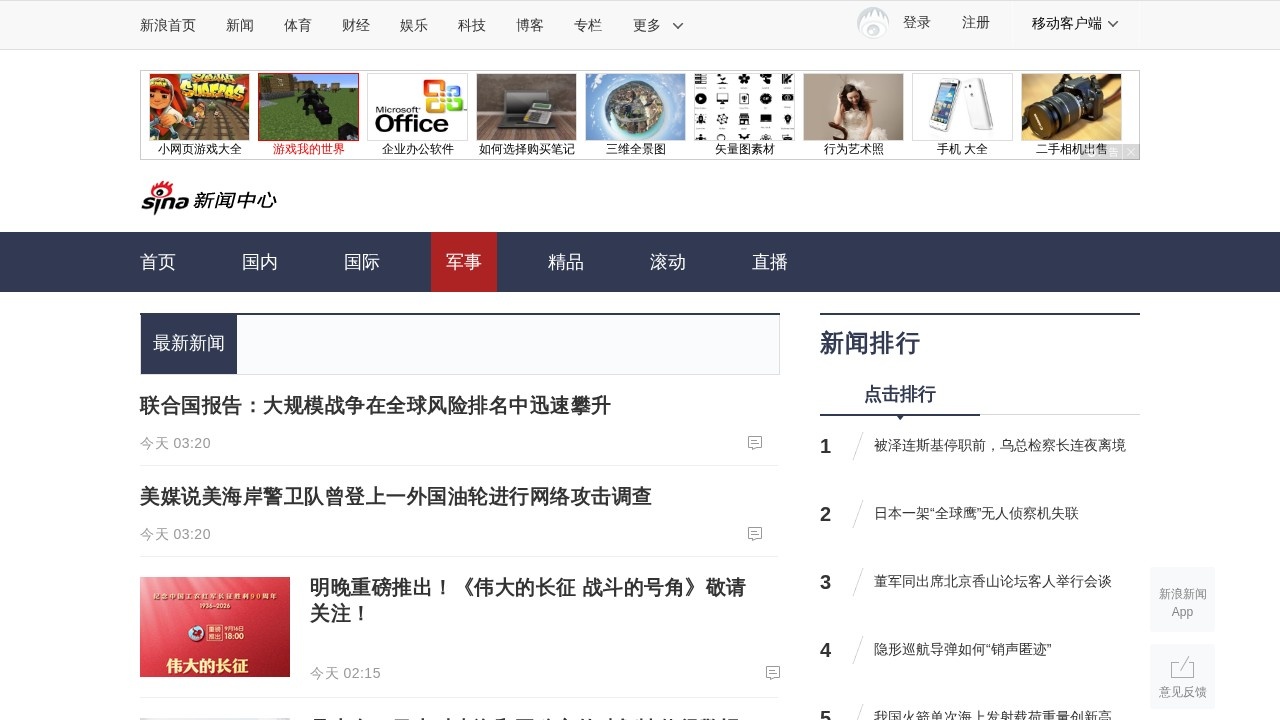Open comments for the 伟大的长征 article

click(773, 673)
